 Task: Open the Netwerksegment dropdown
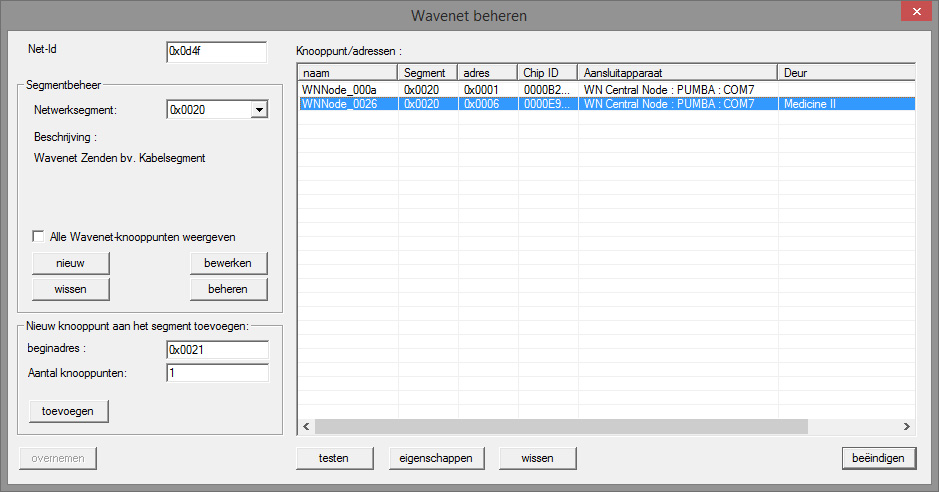[x=259, y=110]
